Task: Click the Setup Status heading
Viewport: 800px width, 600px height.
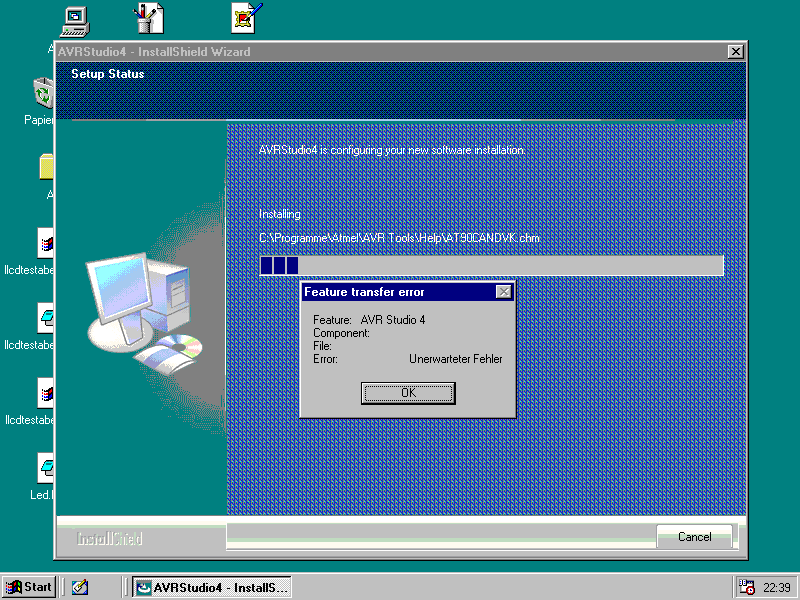Action: (x=108, y=74)
